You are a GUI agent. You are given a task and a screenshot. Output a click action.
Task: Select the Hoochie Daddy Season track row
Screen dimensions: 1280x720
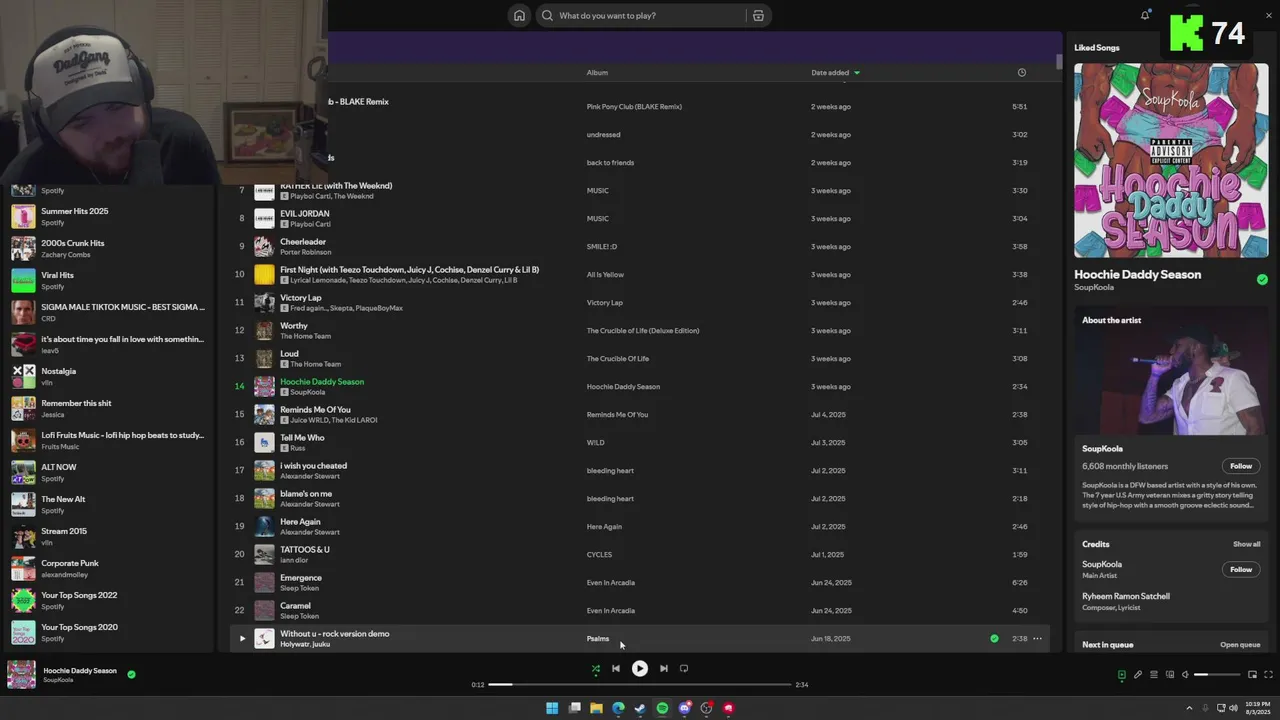tap(640, 386)
